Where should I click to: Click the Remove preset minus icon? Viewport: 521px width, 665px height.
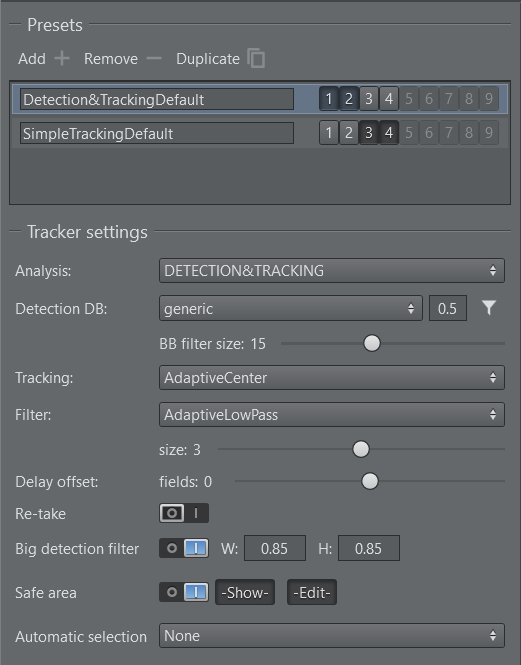click(x=154, y=59)
